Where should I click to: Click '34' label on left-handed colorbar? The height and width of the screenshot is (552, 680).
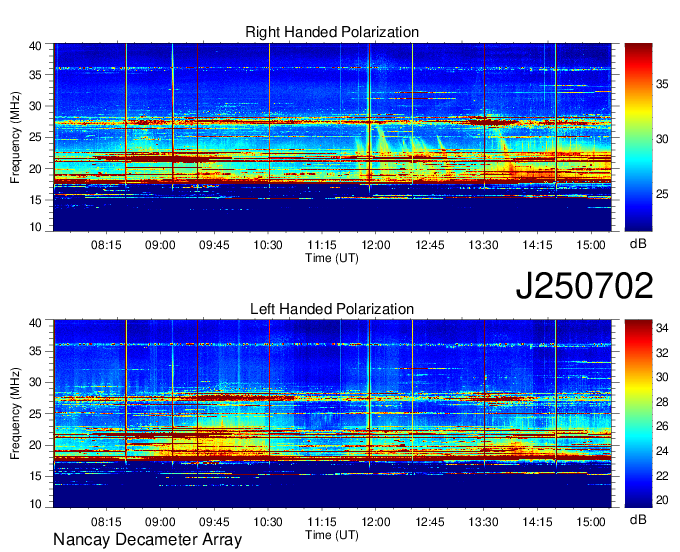click(662, 328)
